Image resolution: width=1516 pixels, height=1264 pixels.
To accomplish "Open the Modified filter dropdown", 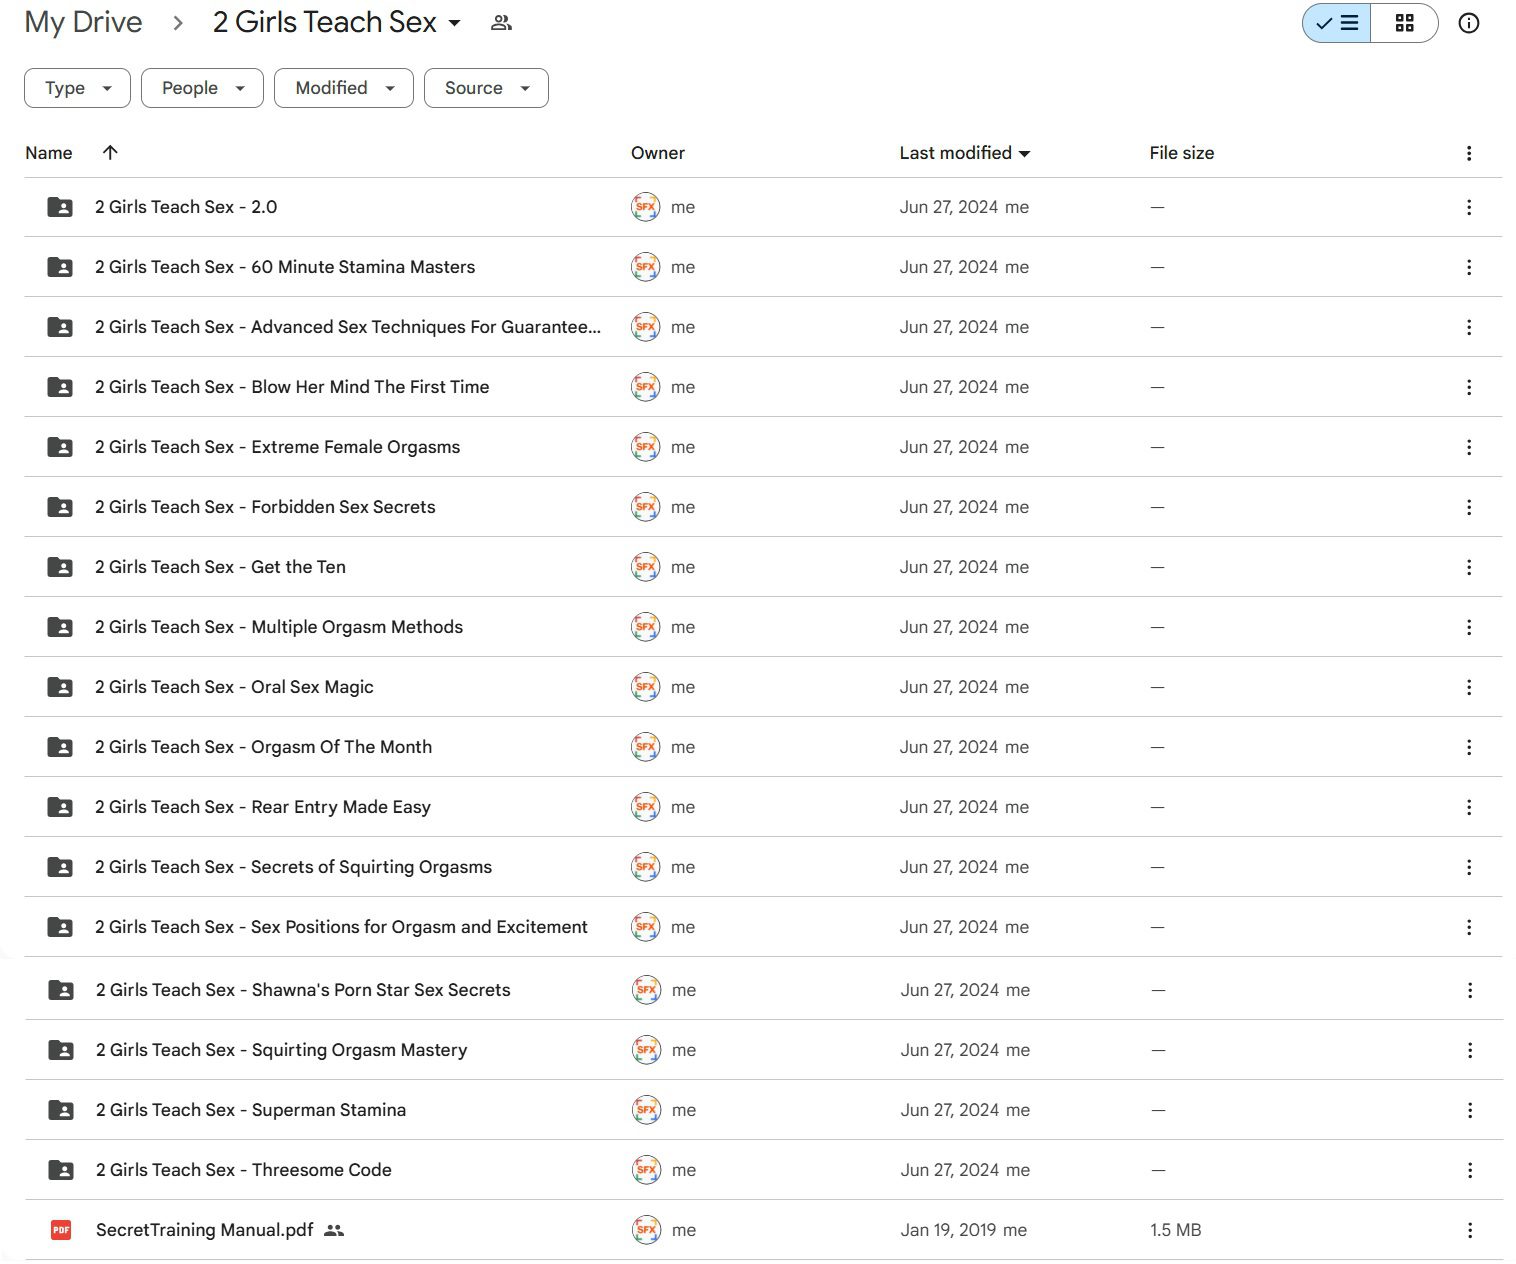I will click(344, 88).
